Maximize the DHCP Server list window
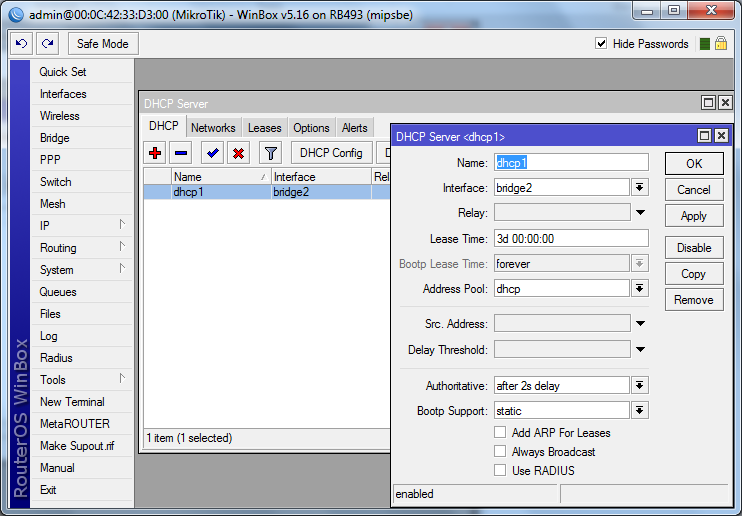The width and height of the screenshot is (742, 516). point(708,102)
